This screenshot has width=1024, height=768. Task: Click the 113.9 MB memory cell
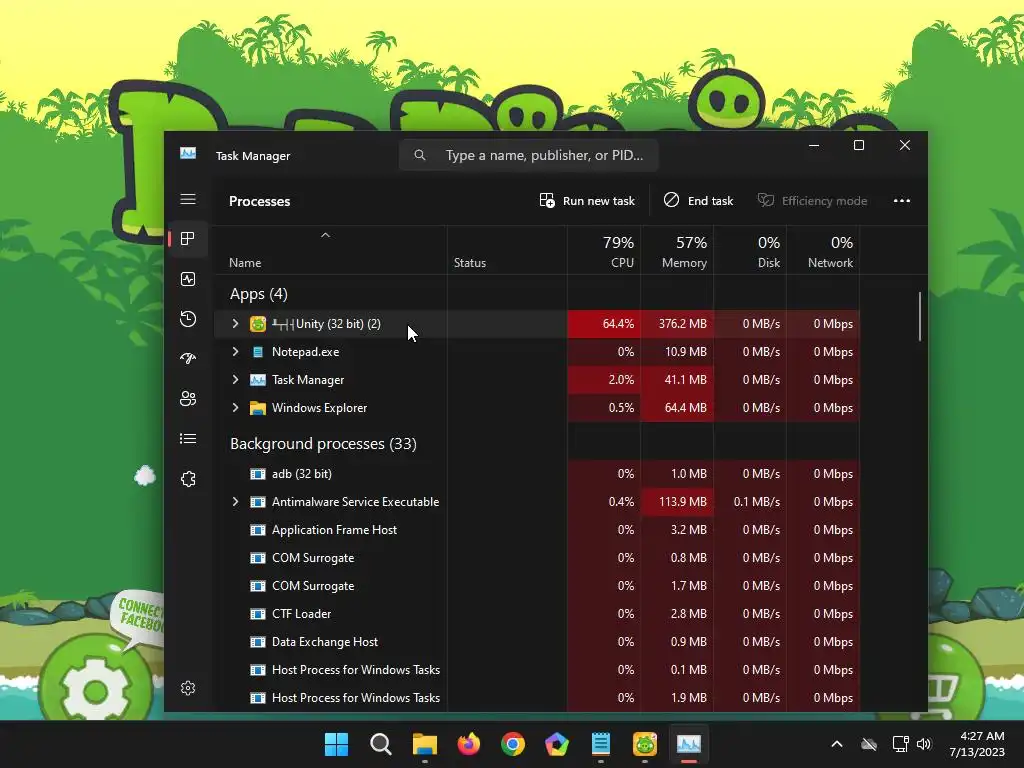click(x=677, y=502)
